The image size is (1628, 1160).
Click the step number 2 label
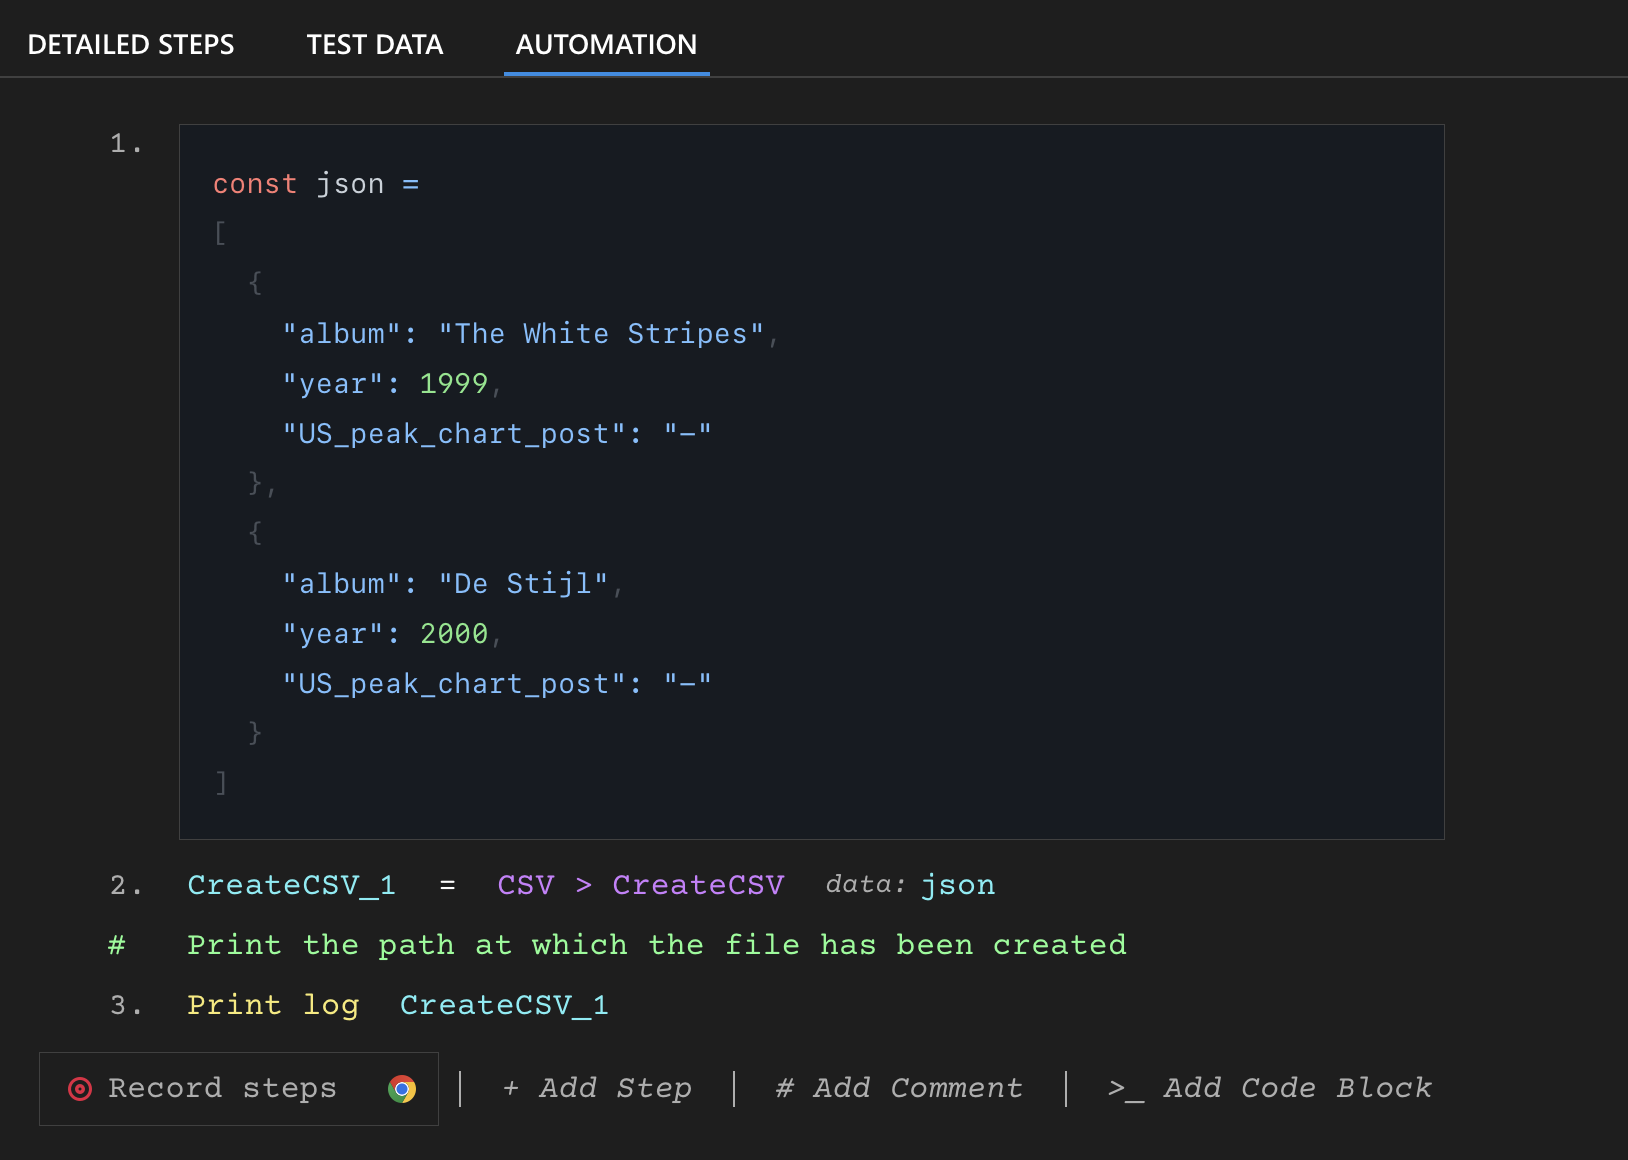pos(126,884)
